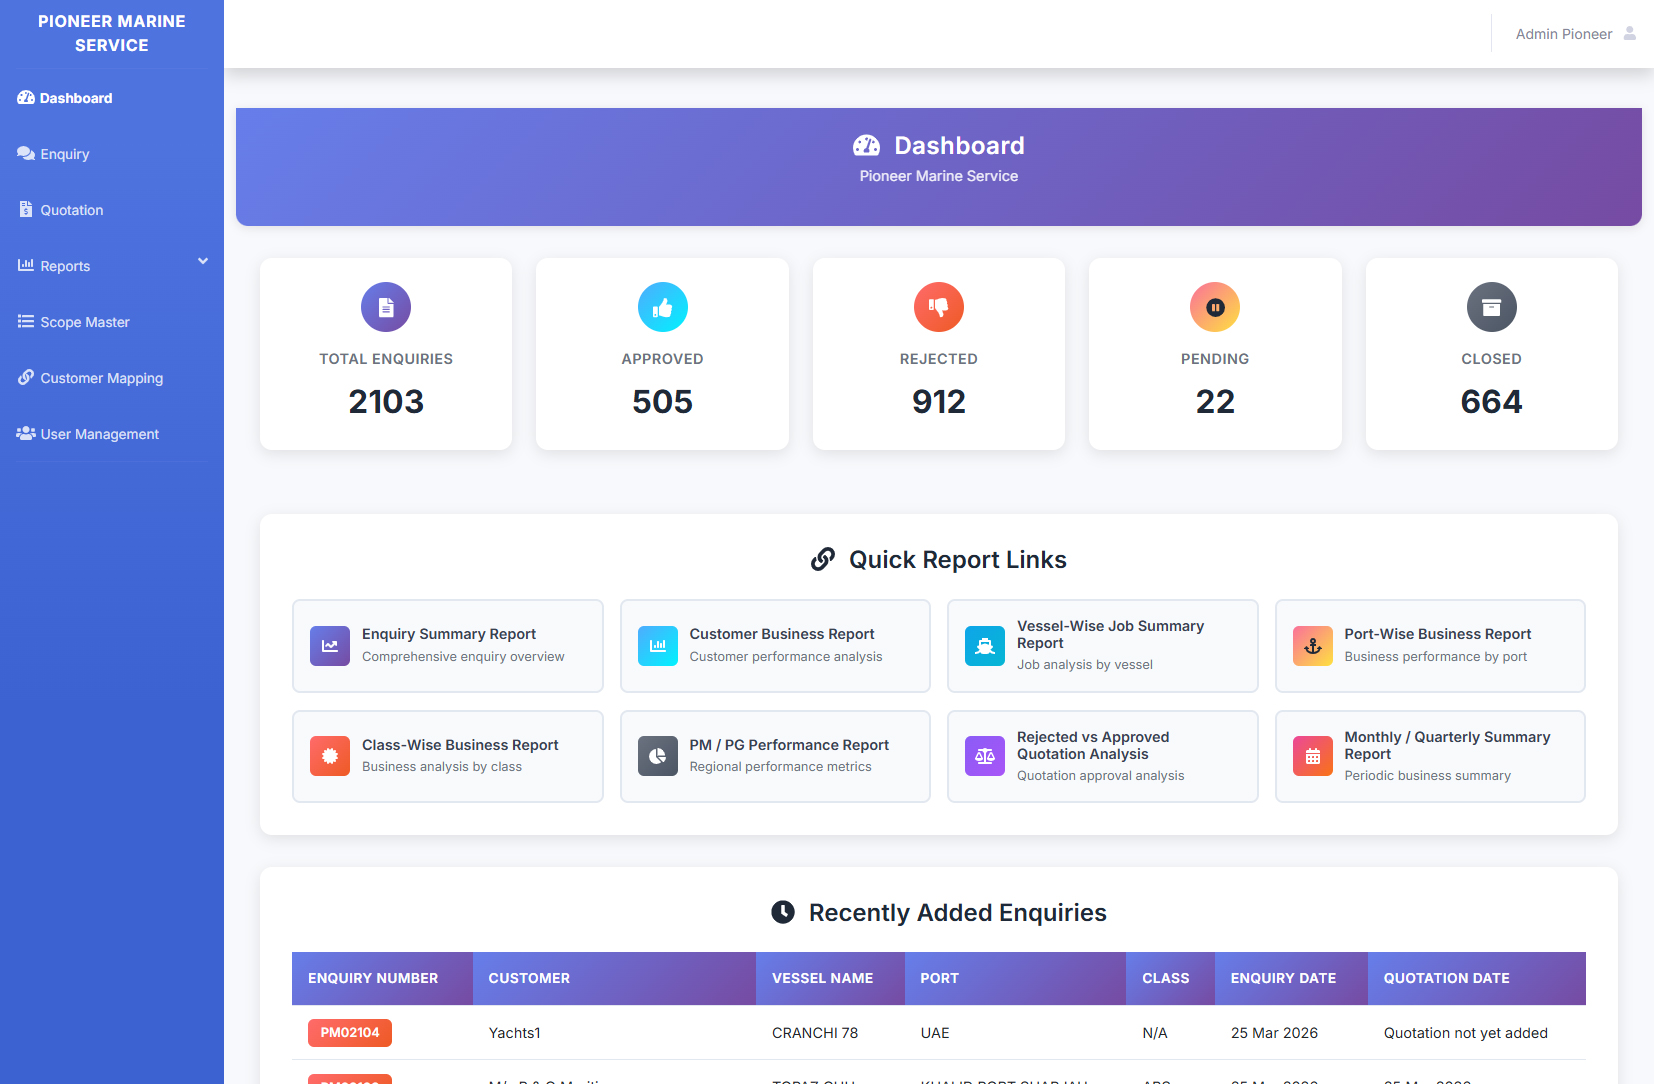Click the PM / PG Performance pie chart icon

(657, 756)
